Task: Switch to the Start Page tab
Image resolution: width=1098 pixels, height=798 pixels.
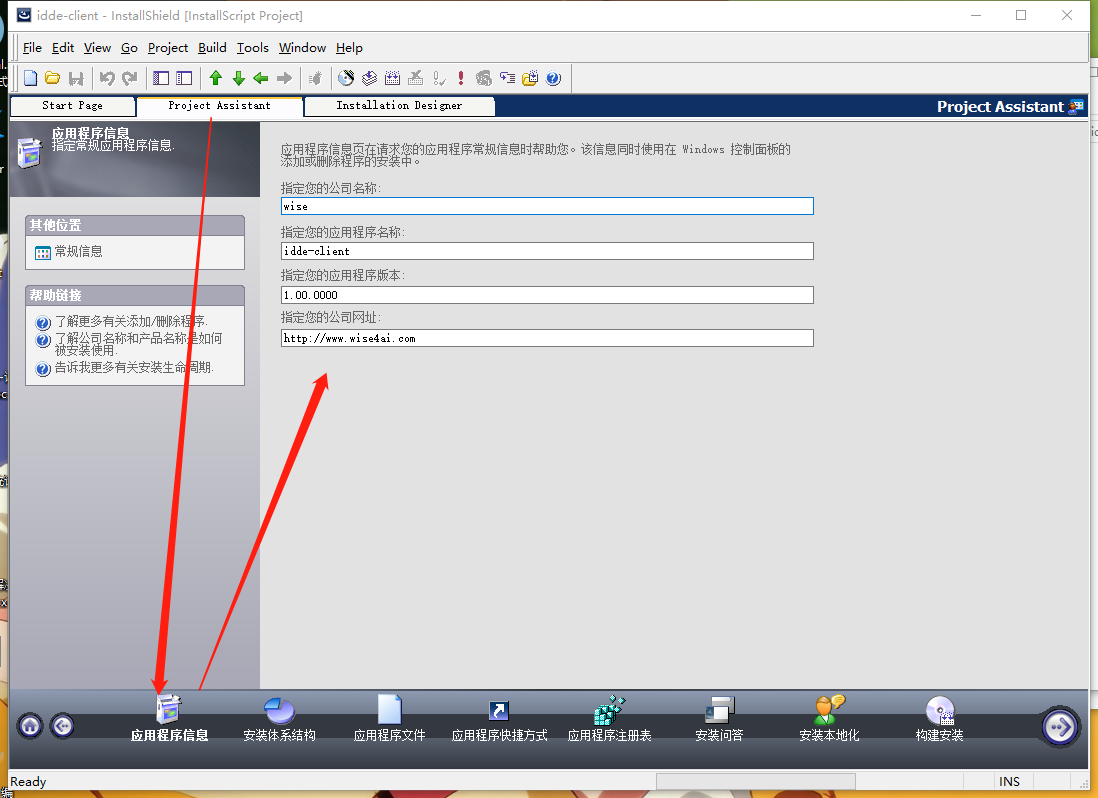Action: 73,106
